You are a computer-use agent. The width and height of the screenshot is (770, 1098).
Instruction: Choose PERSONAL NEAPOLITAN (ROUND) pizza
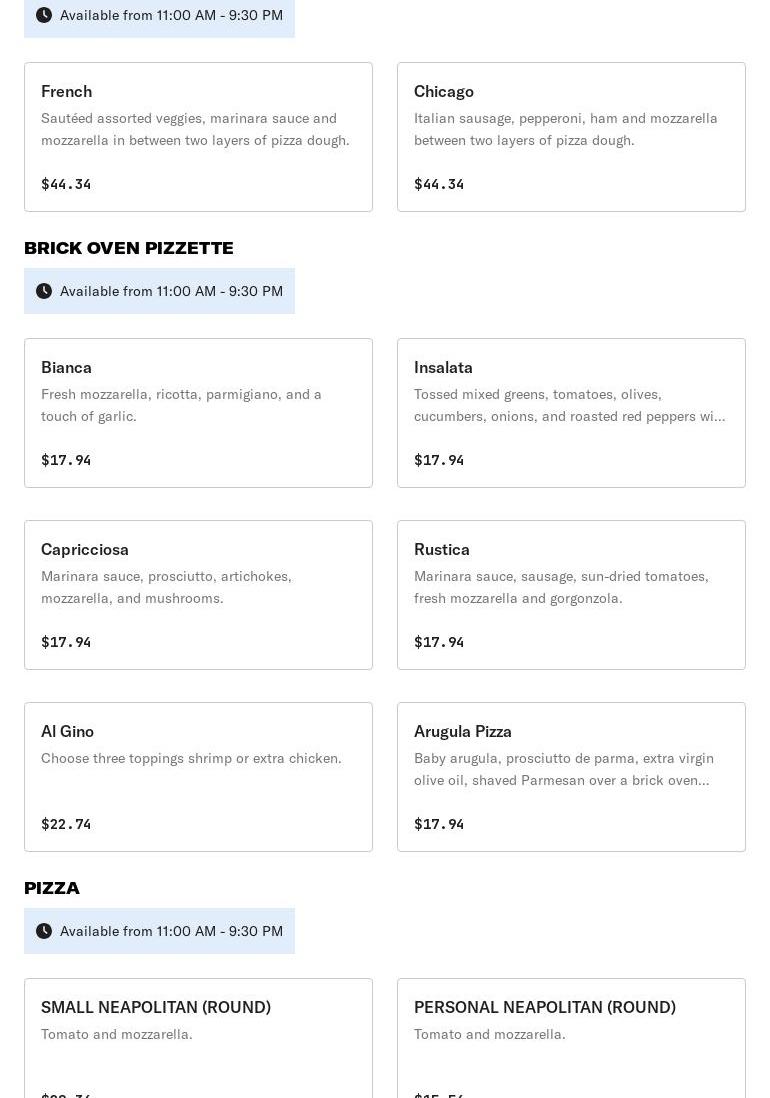[571, 1038]
